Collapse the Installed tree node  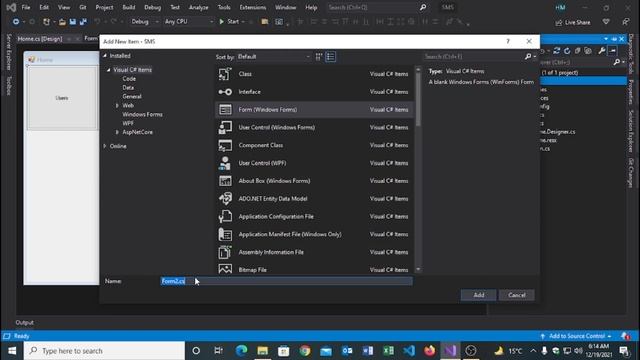[105, 56]
